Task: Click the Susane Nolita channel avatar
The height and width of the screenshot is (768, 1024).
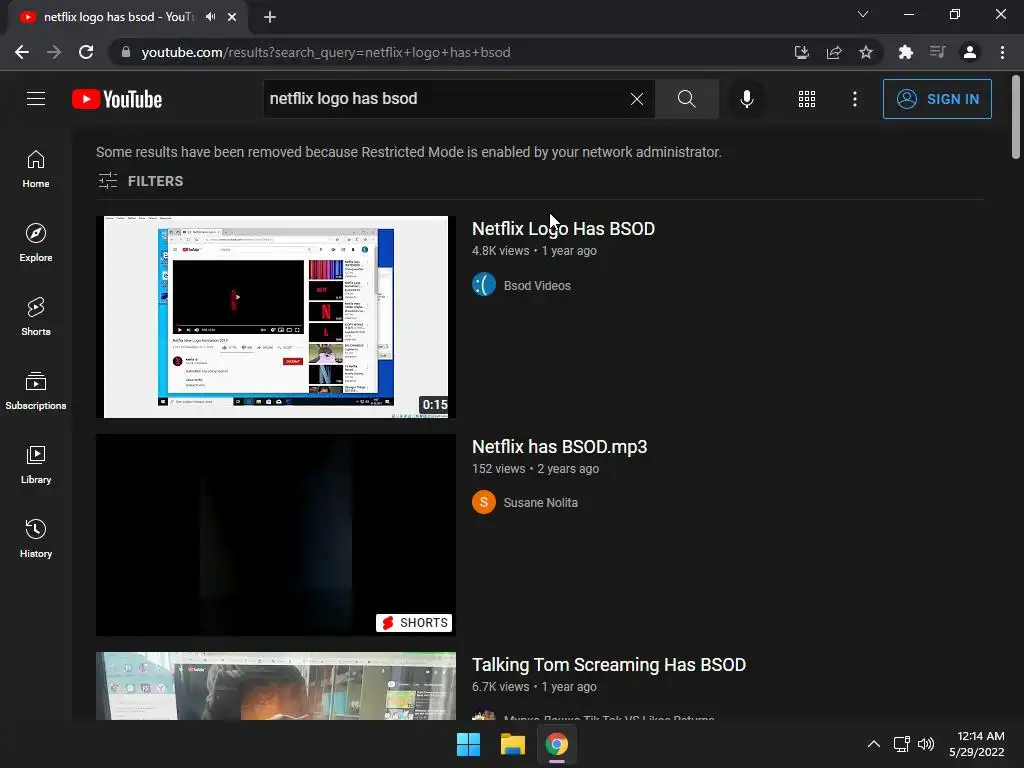Action: [484, 502]
